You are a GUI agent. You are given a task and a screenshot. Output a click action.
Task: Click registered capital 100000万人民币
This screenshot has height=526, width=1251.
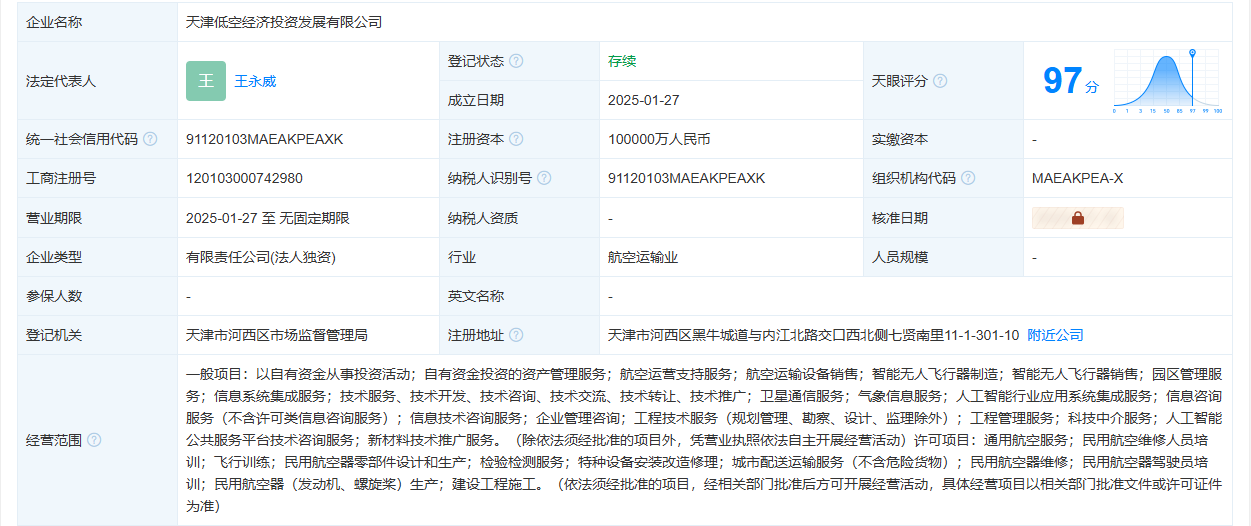(x=659, y=139)
